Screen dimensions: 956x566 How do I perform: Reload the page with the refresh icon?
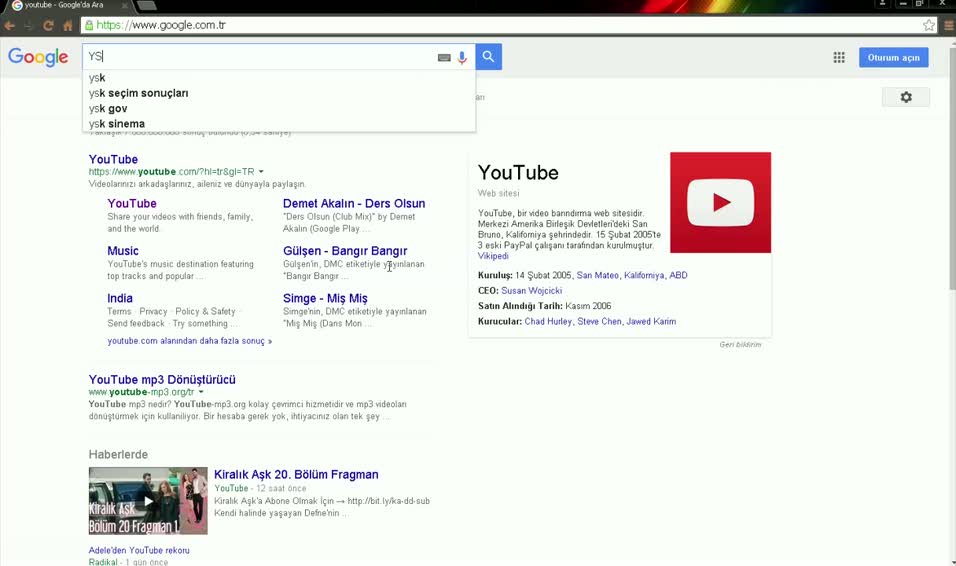click(x=46, y=25)
